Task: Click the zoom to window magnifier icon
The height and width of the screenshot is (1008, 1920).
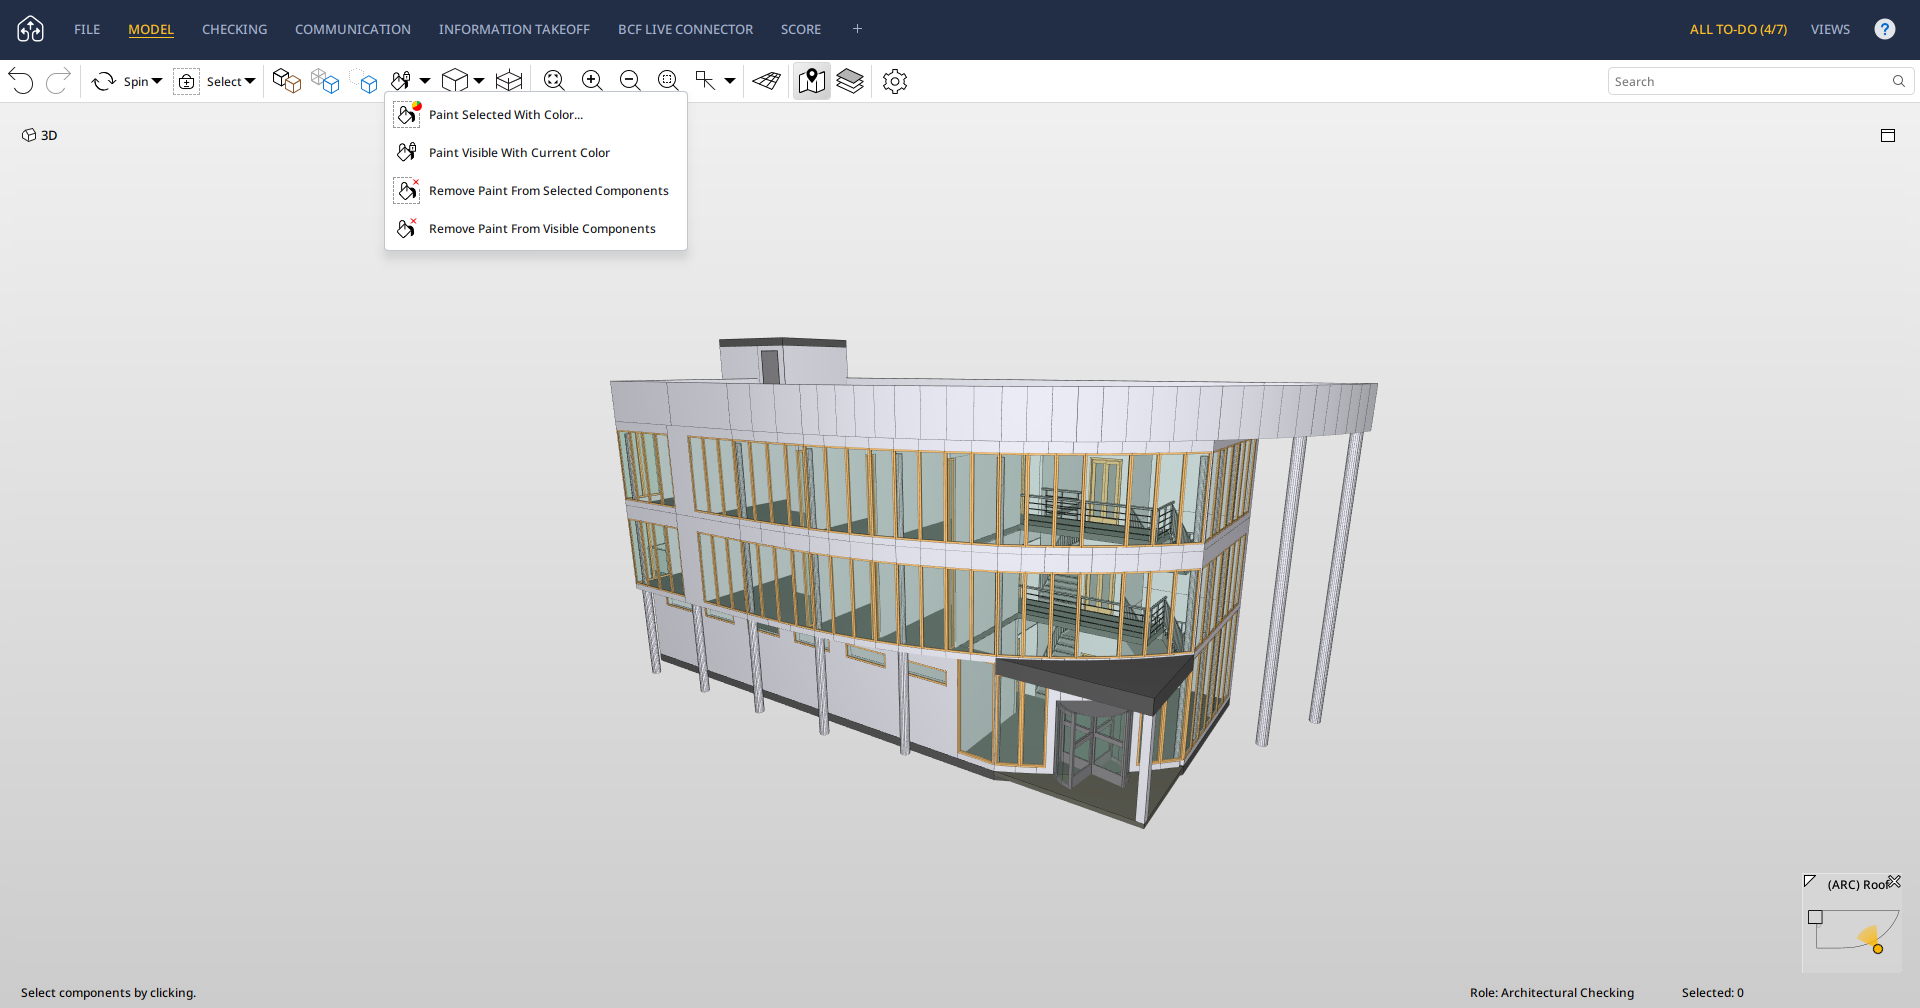Action: click(x=668, y=81)
